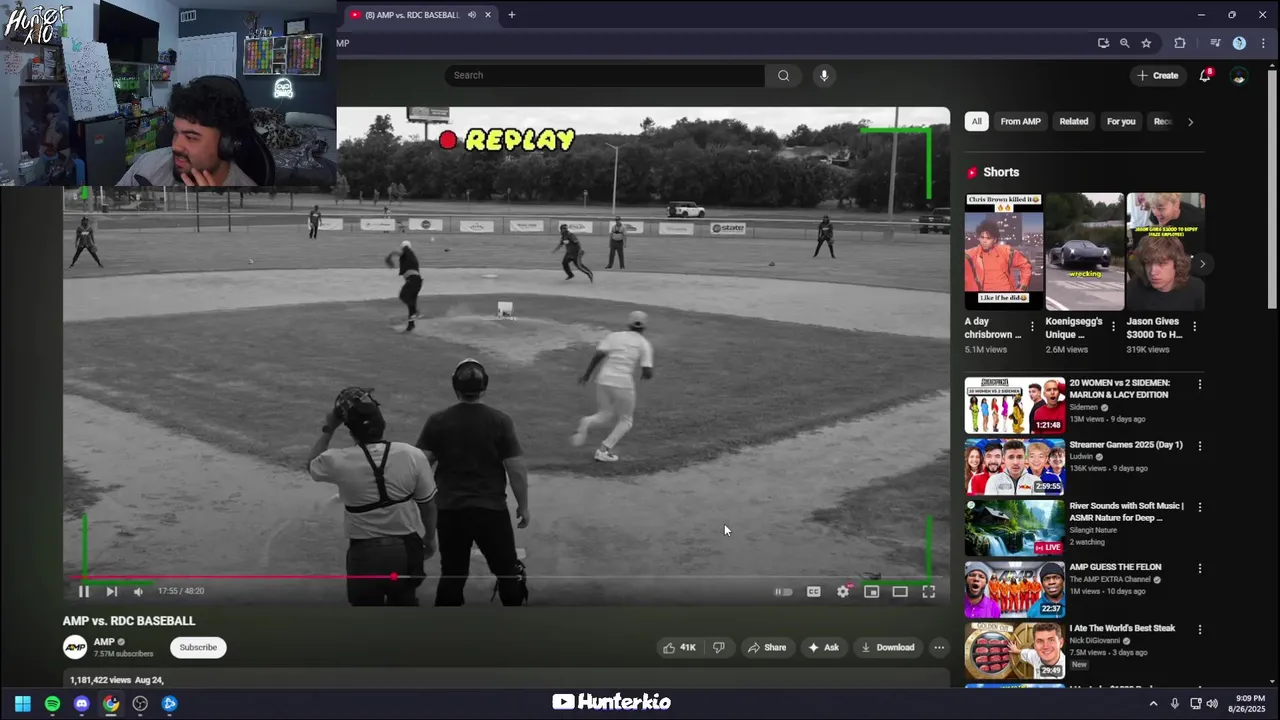Open browser media controls

click(x=1215, y=43)
